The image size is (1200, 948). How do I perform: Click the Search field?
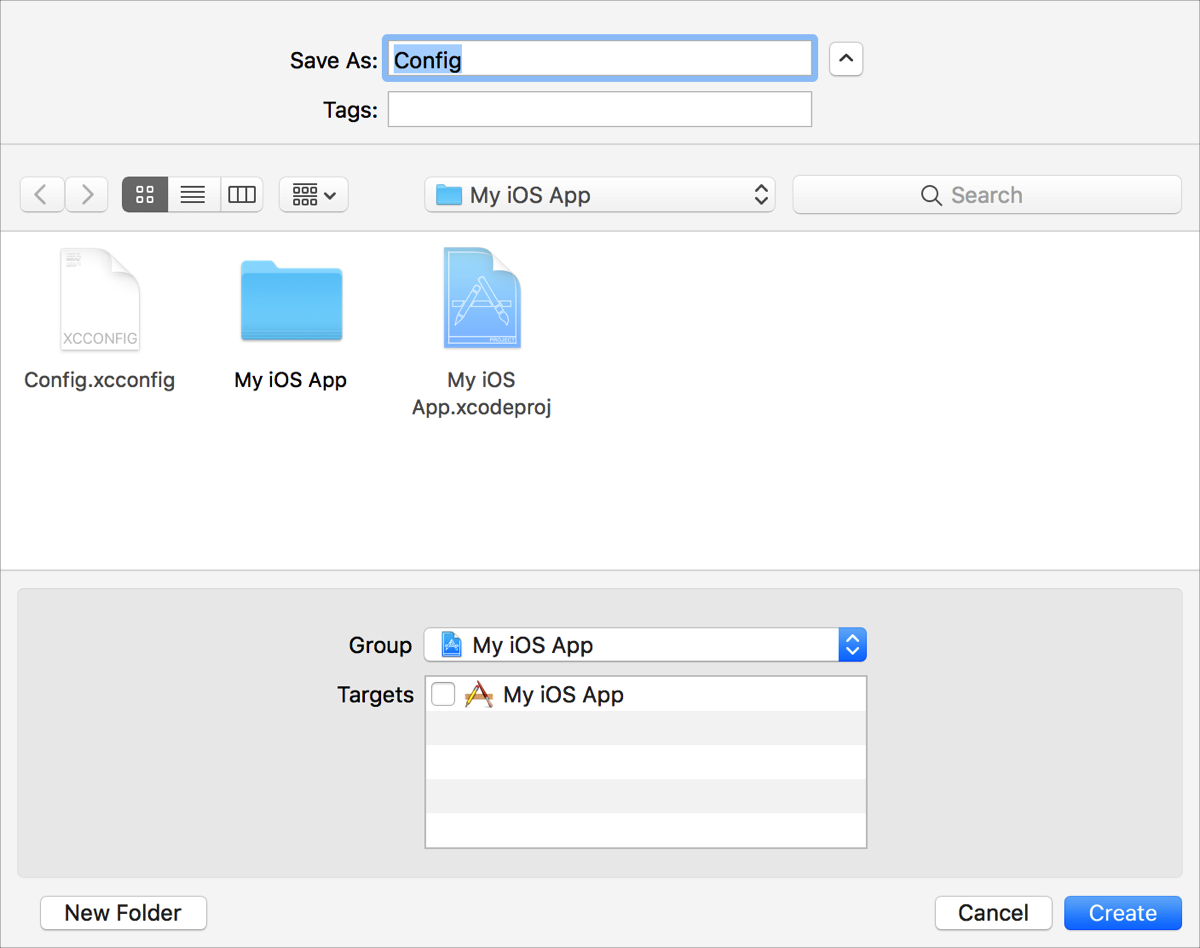(x=987, y=195)
